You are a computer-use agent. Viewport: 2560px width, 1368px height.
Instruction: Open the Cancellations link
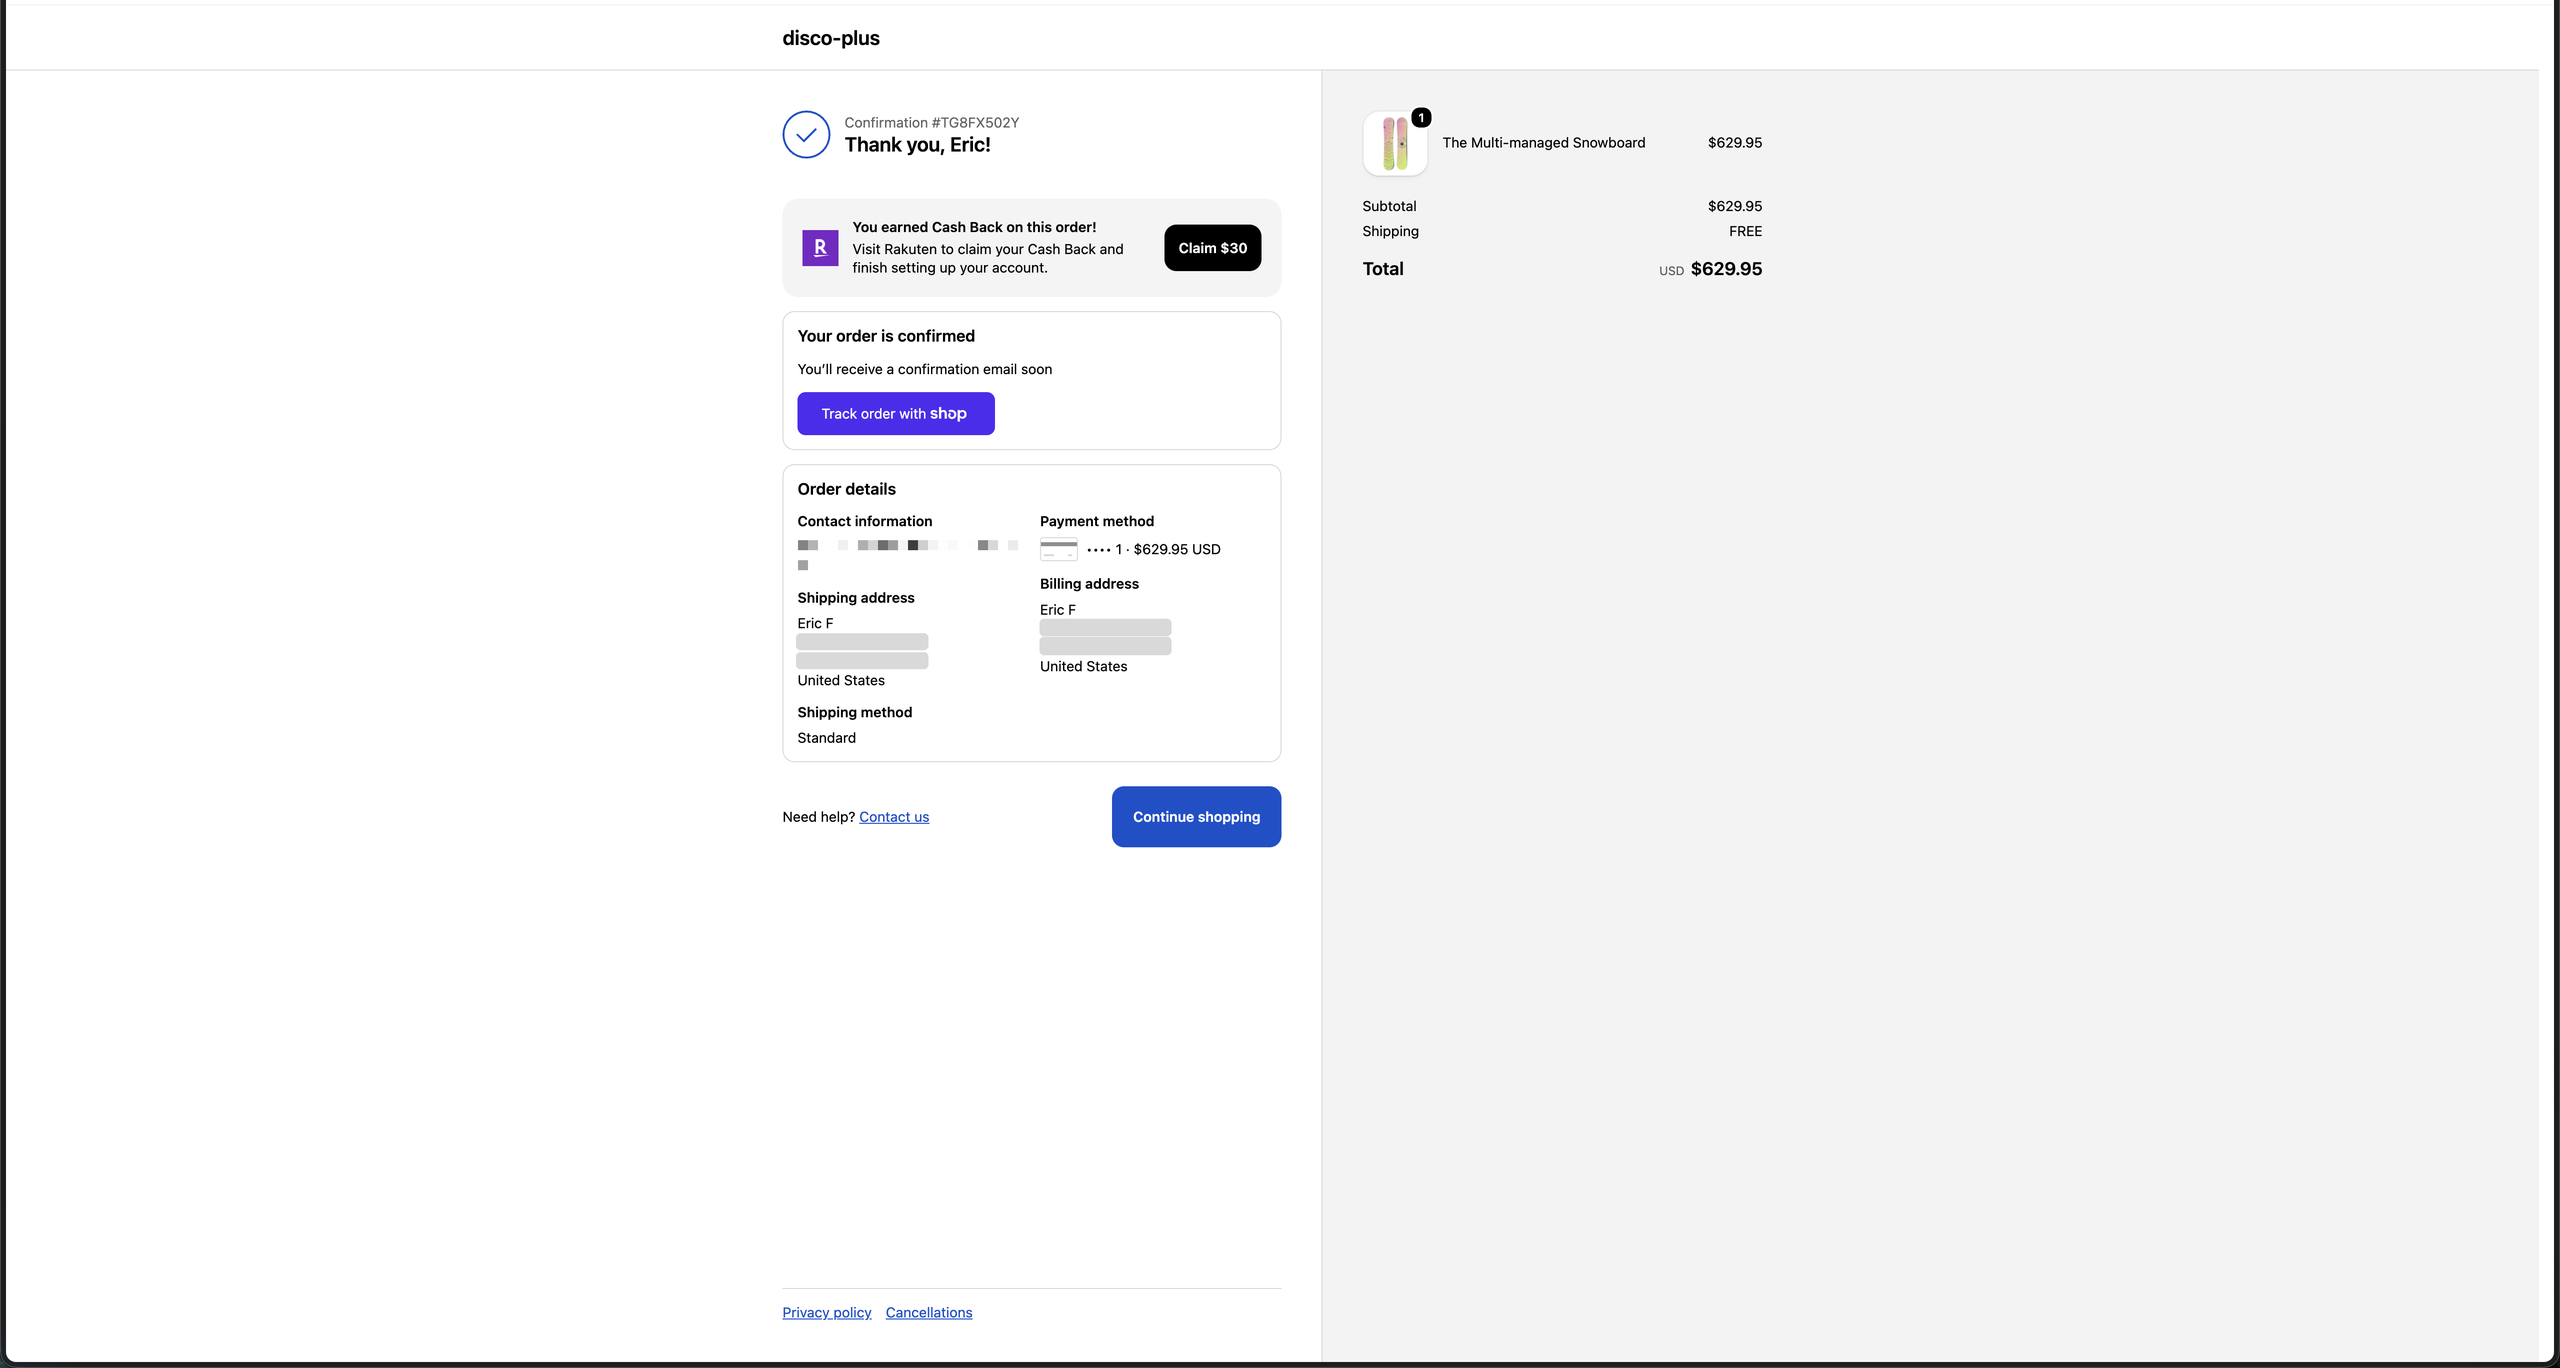tap(928, 1313)
